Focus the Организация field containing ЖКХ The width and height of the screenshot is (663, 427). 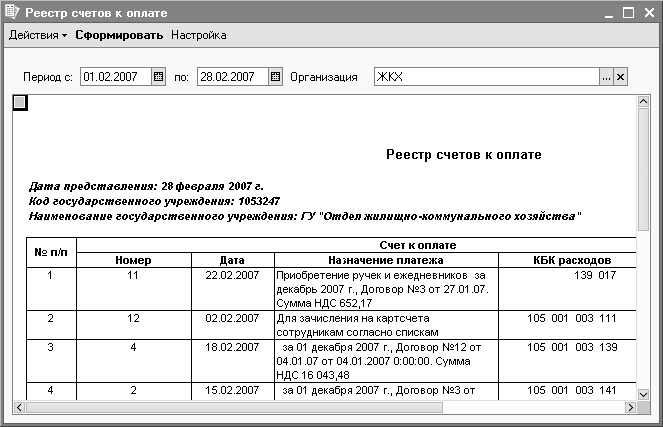485,77
